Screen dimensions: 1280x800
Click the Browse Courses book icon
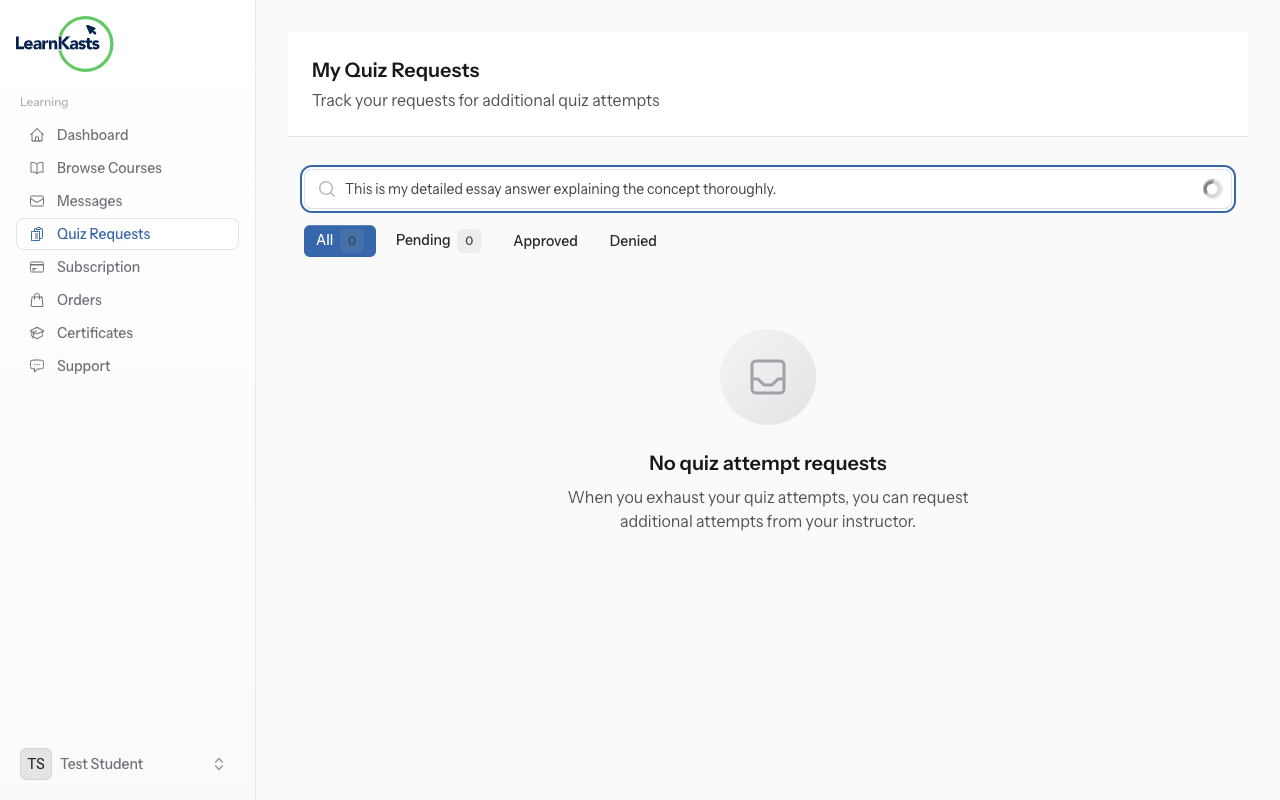click(37, 168)
